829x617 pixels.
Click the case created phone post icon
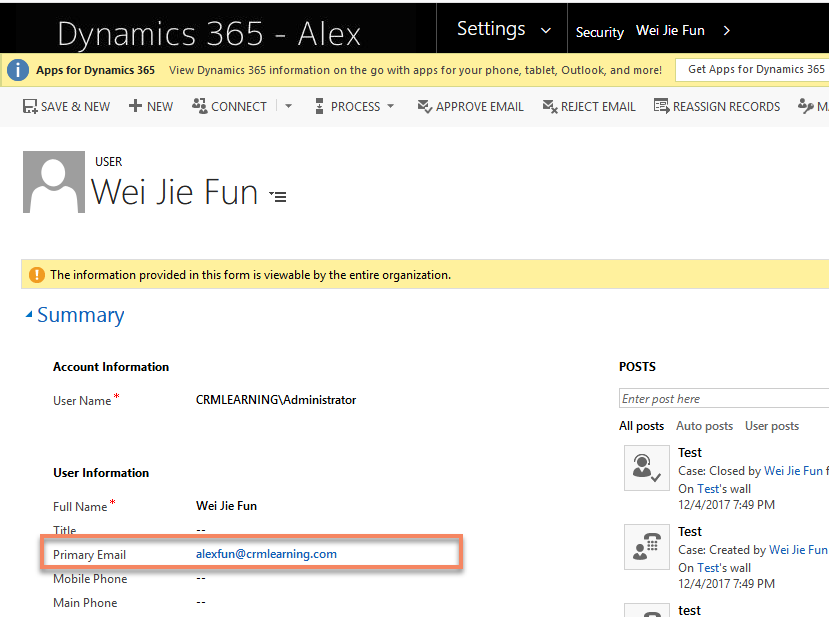point(647,547)
